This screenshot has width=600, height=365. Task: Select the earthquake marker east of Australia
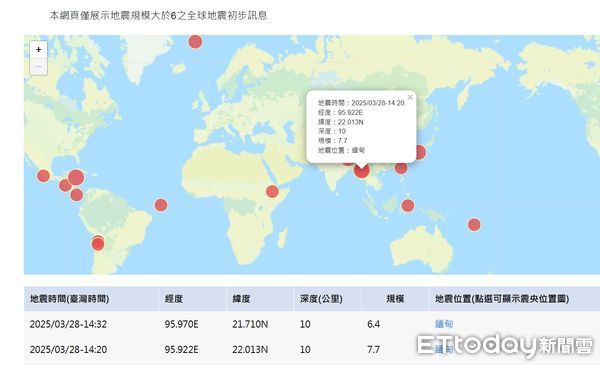pos(474,225)
